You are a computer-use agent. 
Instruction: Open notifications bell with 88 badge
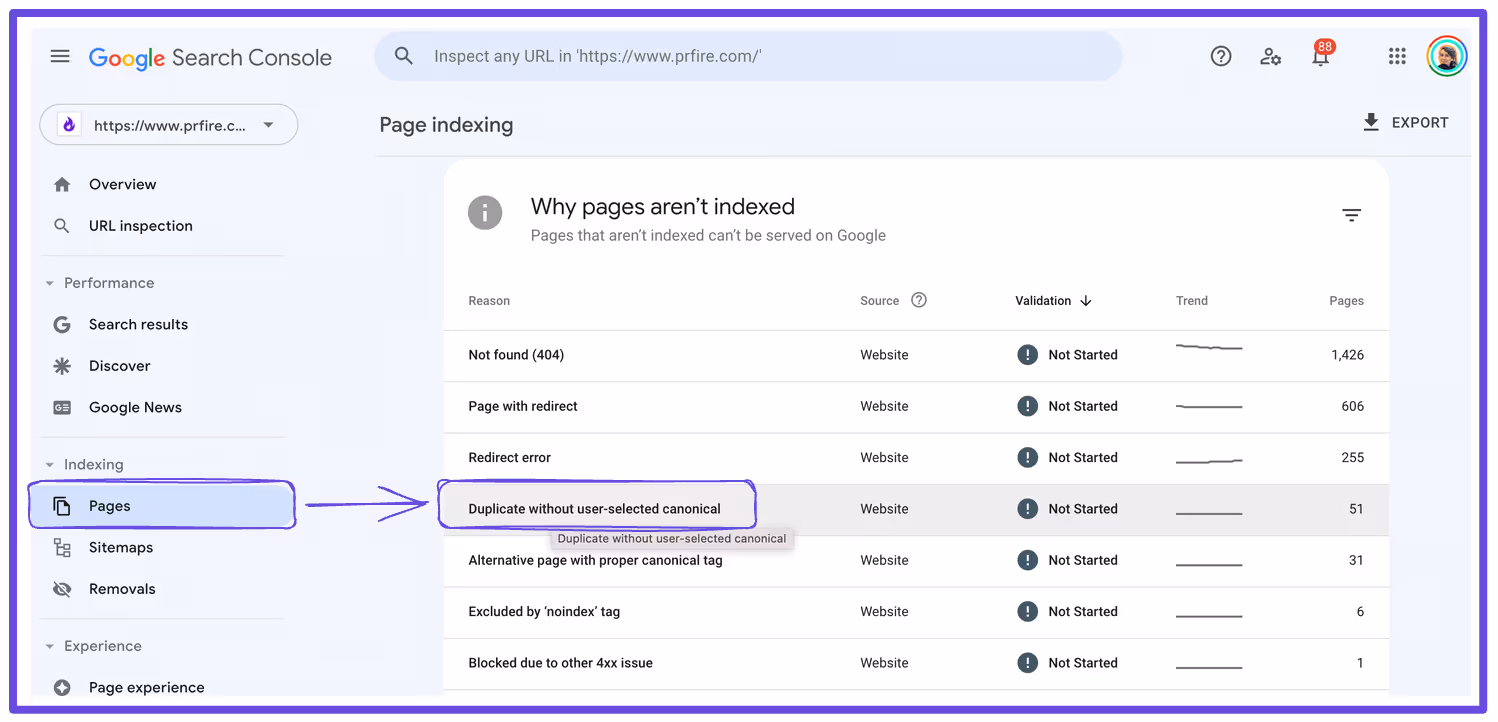1321,55
